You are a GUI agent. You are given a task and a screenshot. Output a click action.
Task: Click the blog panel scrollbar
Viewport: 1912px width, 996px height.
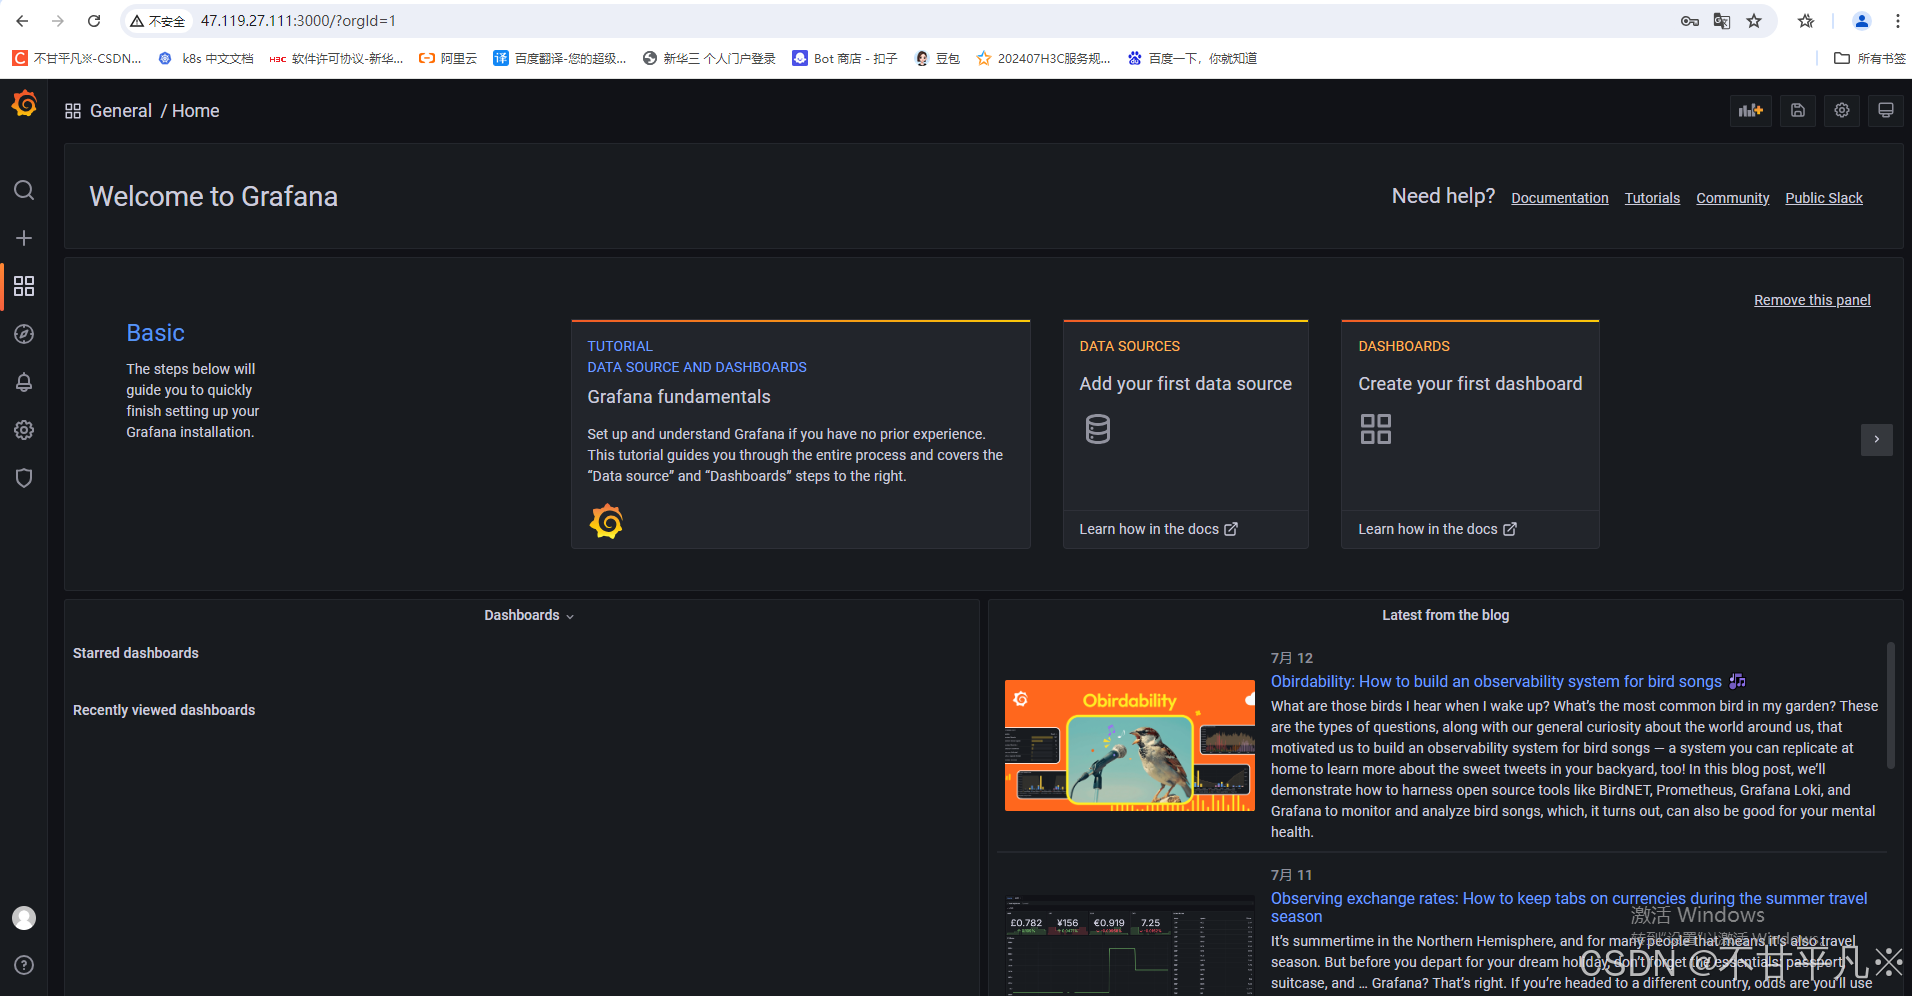[x=1890, y=705]
